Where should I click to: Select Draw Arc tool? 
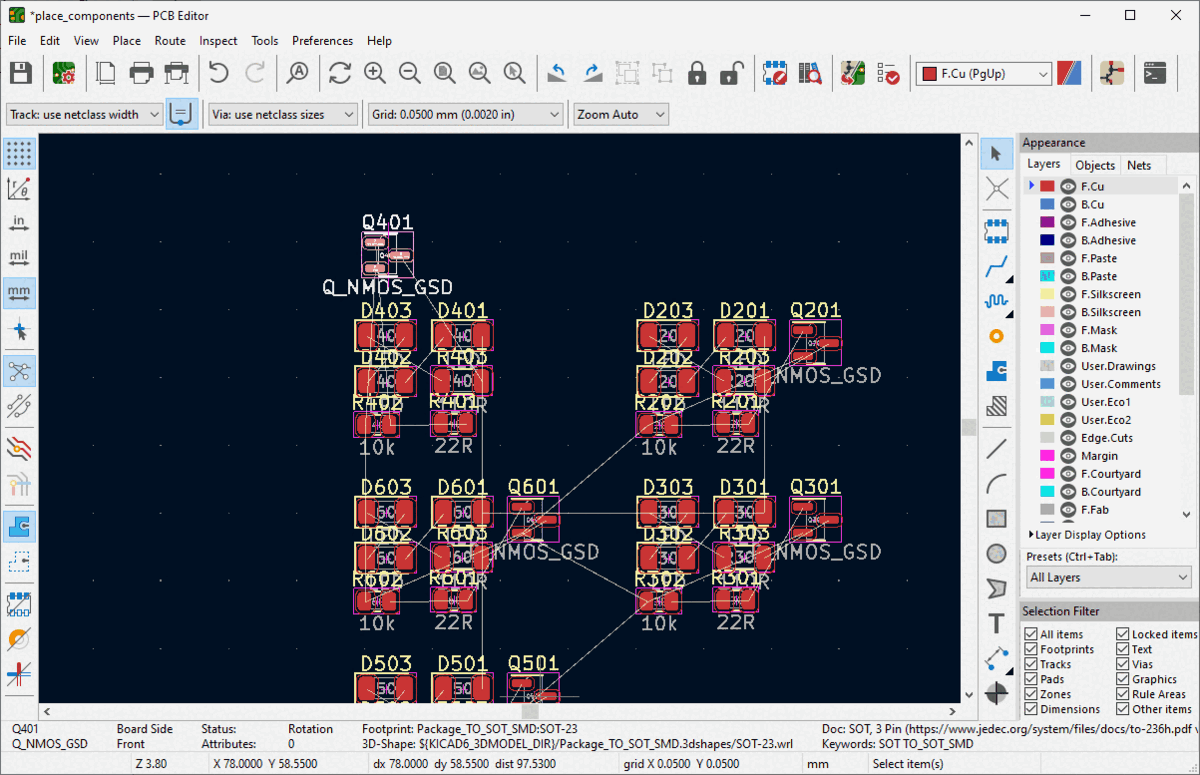[996, 485]
